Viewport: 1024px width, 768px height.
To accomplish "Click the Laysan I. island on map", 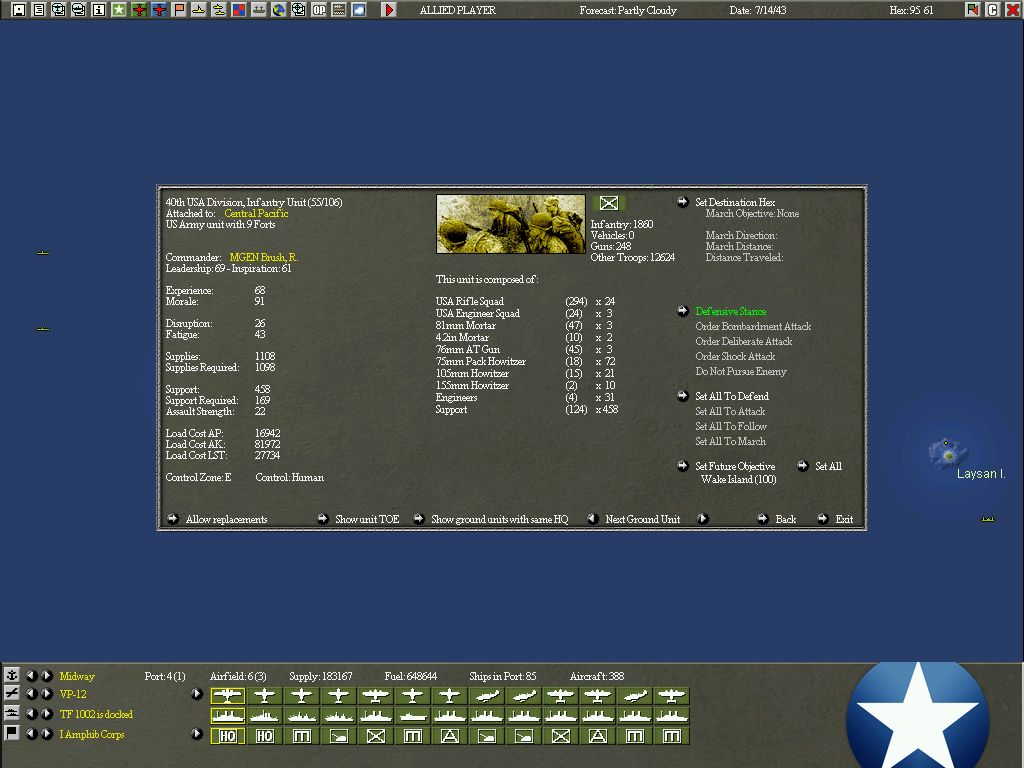I will (x=947, y=455).
